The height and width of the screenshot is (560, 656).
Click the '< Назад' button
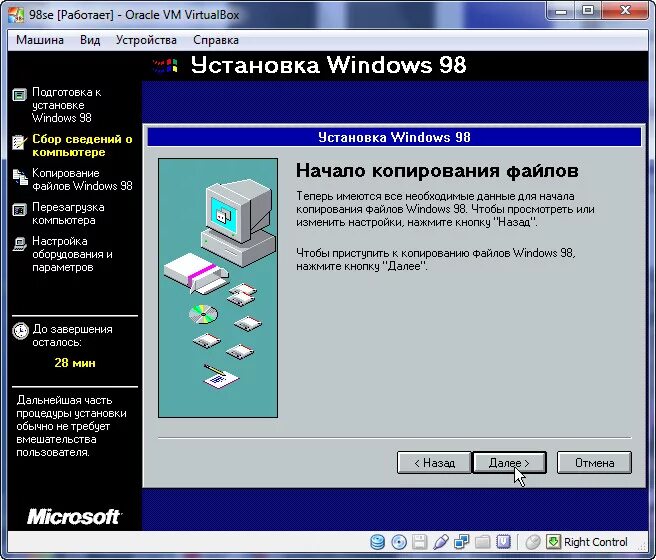pyautogui.click(x=434, y=463)
